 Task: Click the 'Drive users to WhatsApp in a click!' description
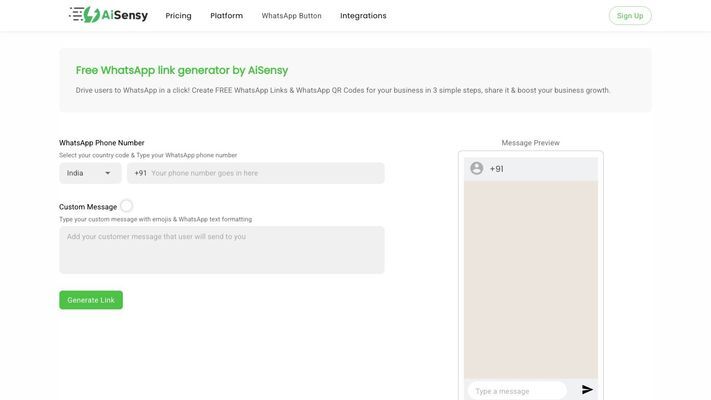343,90
